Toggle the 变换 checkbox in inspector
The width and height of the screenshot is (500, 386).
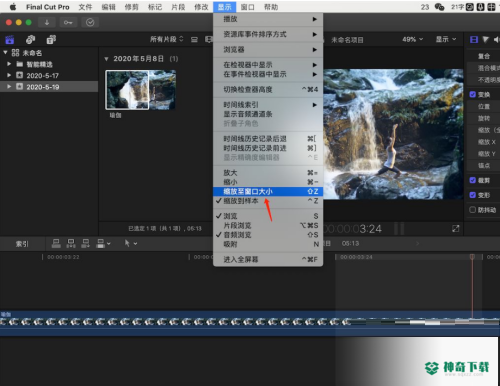(x=472, y=94)
